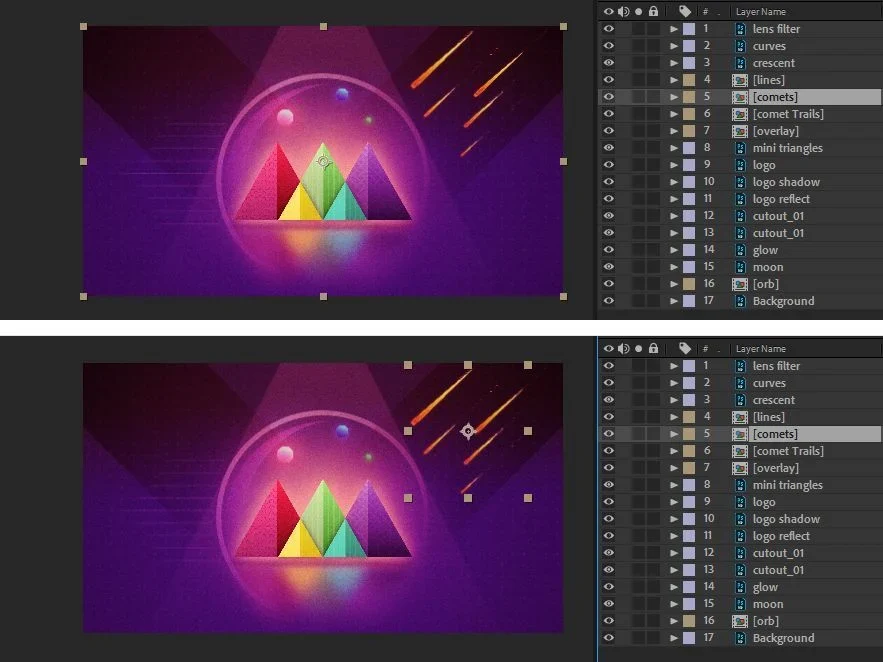Click the anchor point on green triangle in upper viewer
883x662 pixels.
323,162
